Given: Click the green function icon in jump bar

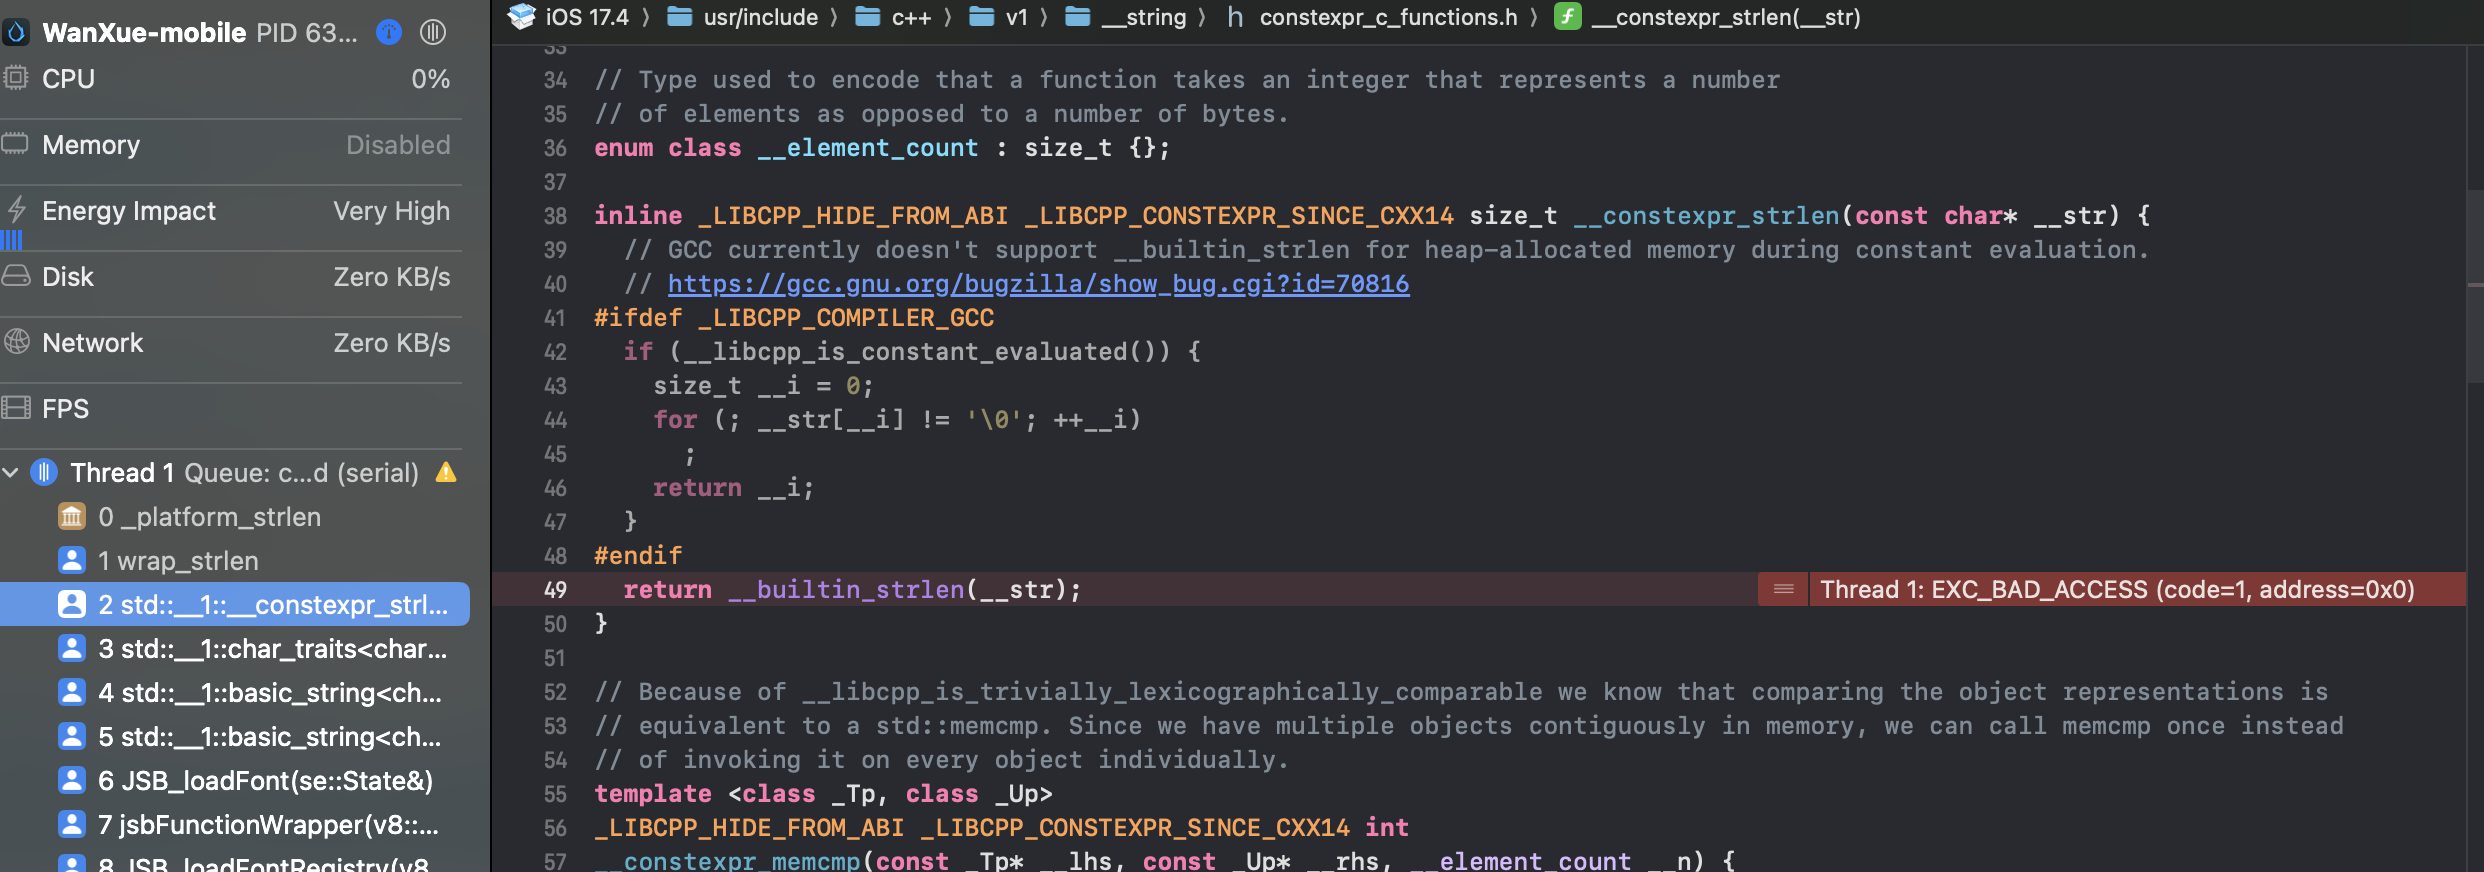Looking at the screenshot, I should (1568, 17).
